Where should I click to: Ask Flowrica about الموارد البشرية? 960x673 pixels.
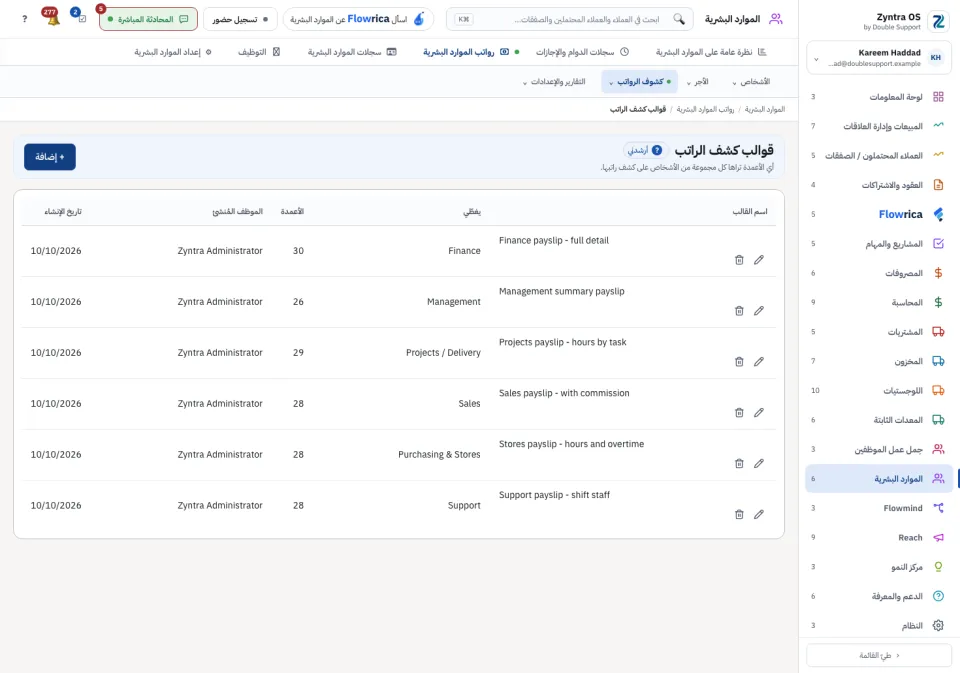[x=358, y=19]
